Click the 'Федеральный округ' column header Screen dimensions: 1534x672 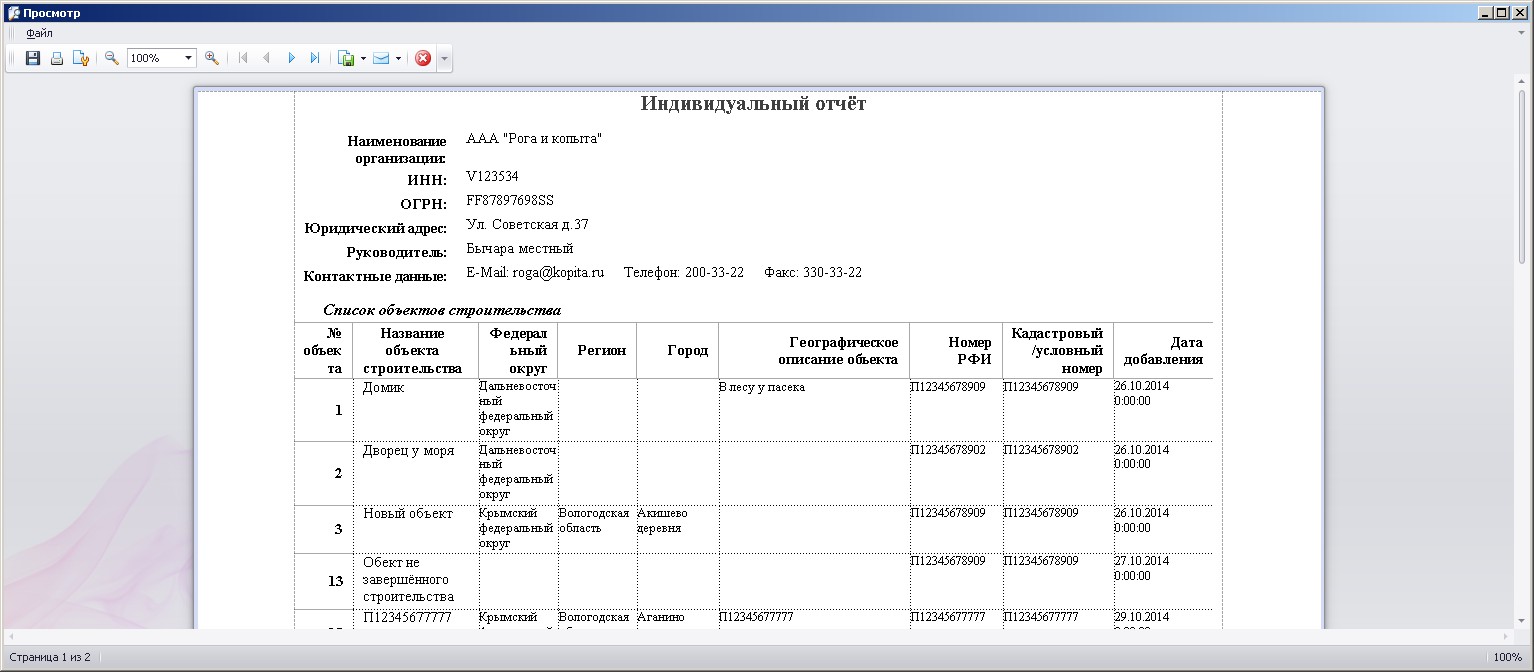click(519, 350)
